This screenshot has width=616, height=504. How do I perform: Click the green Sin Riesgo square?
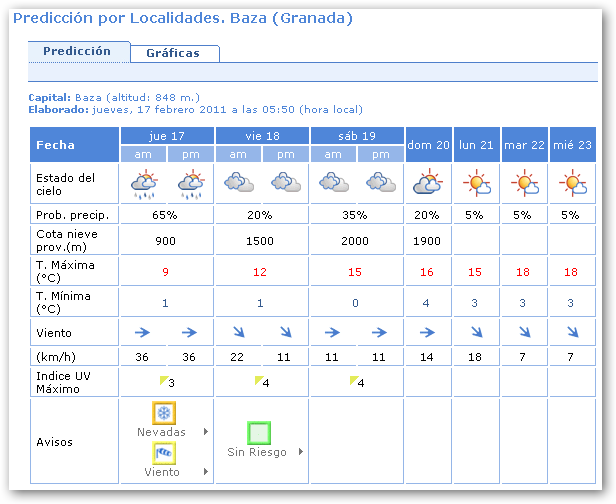coord(260,432)
